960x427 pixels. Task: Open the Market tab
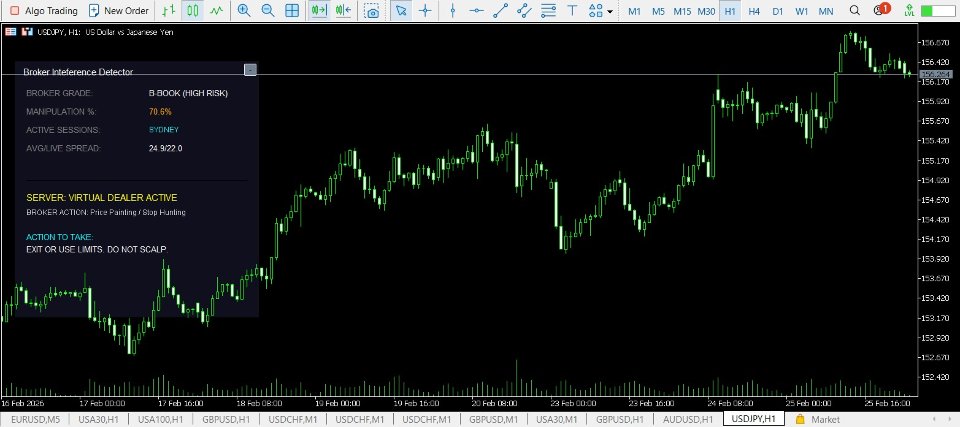tap(818, 419)
